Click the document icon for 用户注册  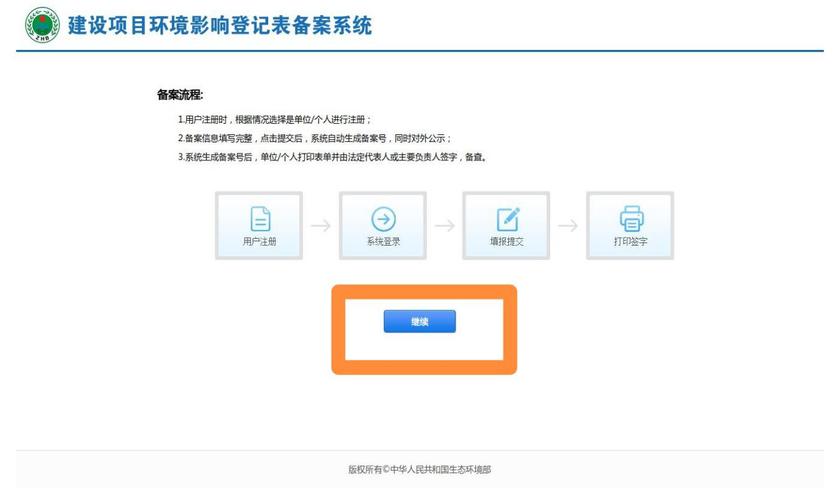[x=260, y=219]
